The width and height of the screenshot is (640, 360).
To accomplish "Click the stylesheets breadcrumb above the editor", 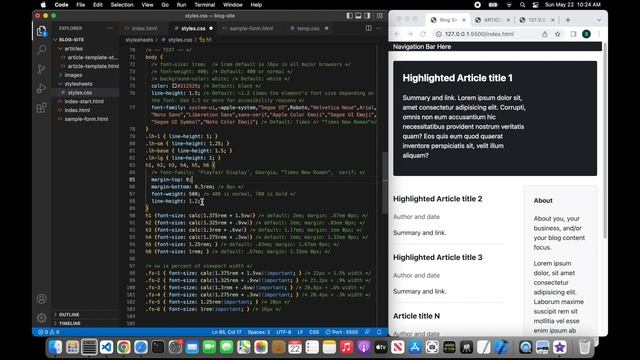I will coord(139,40).
